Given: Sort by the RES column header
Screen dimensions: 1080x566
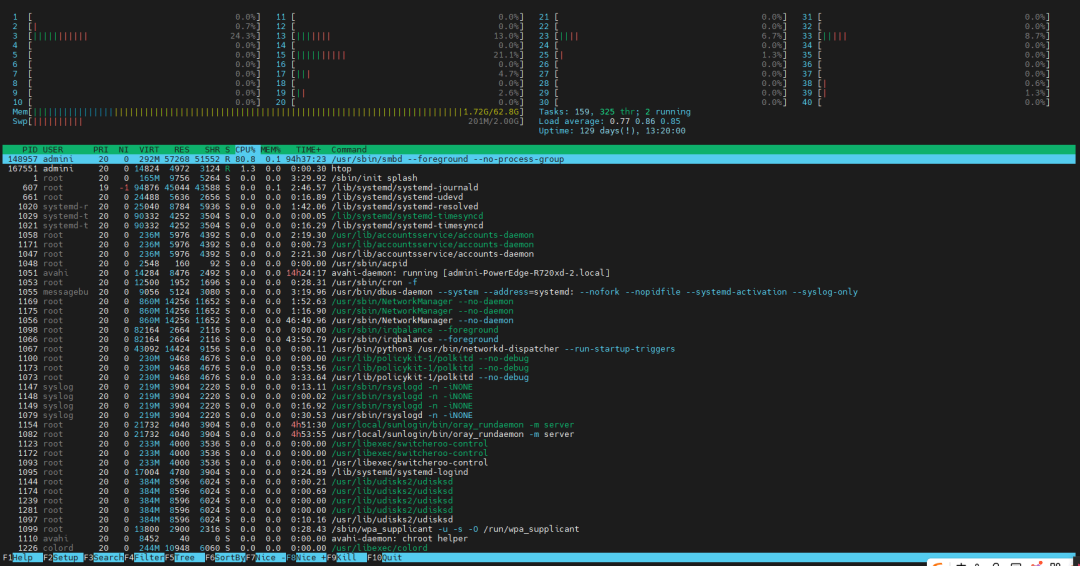Looking at the screenshot, I should pos(181,149).
